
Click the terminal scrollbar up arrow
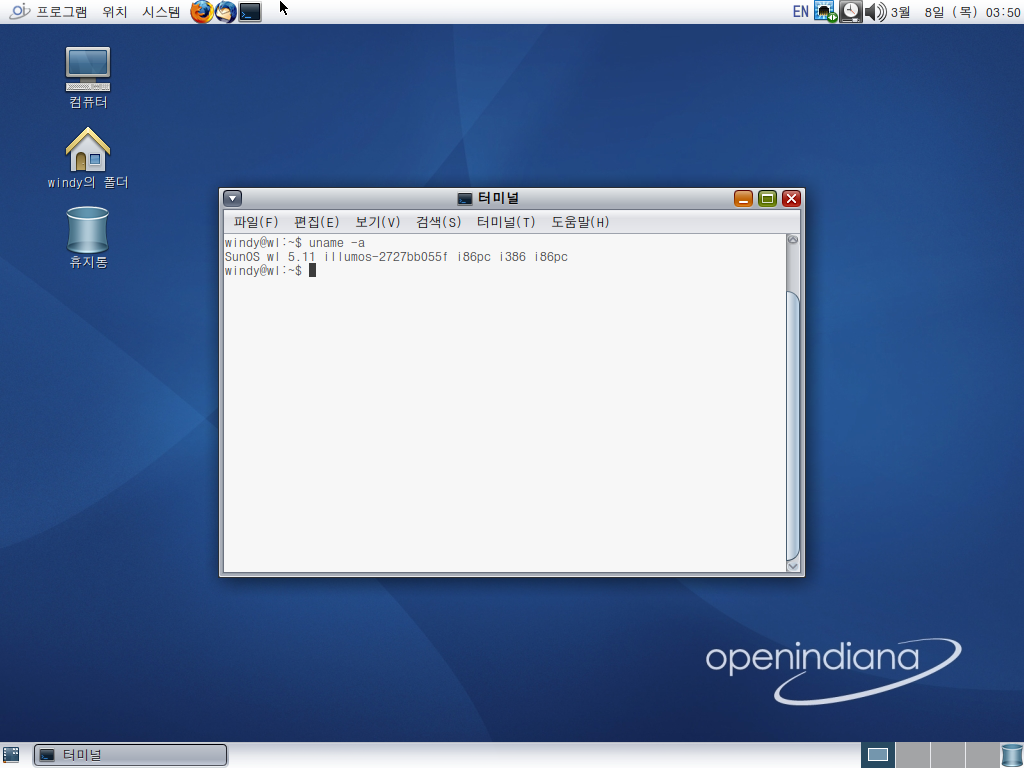tap(793, 240)
